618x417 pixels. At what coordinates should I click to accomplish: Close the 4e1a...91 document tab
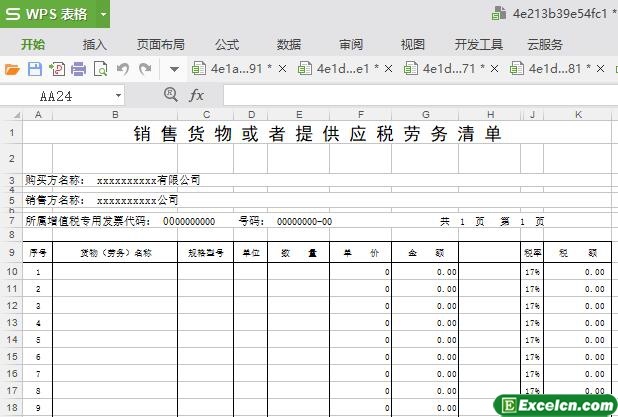(282, 69)
